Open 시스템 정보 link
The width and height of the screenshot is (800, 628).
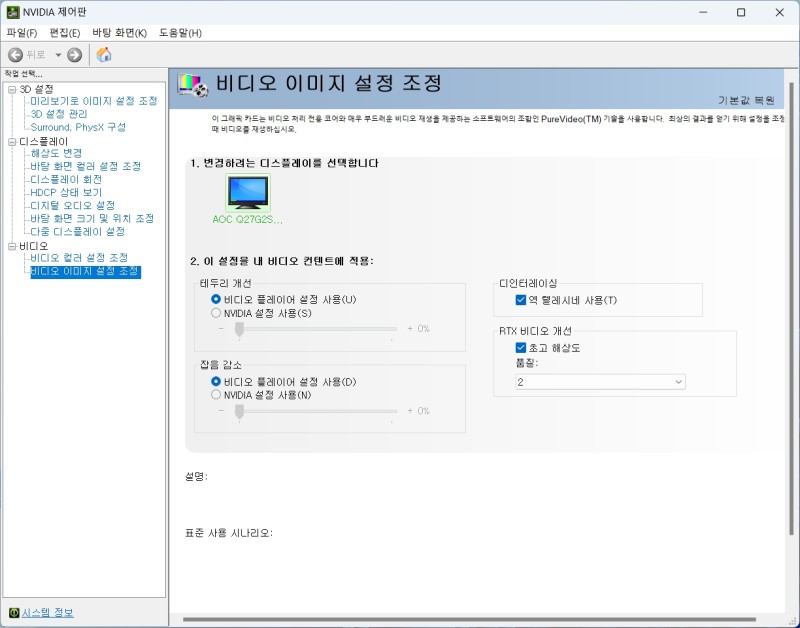(47, 612)
